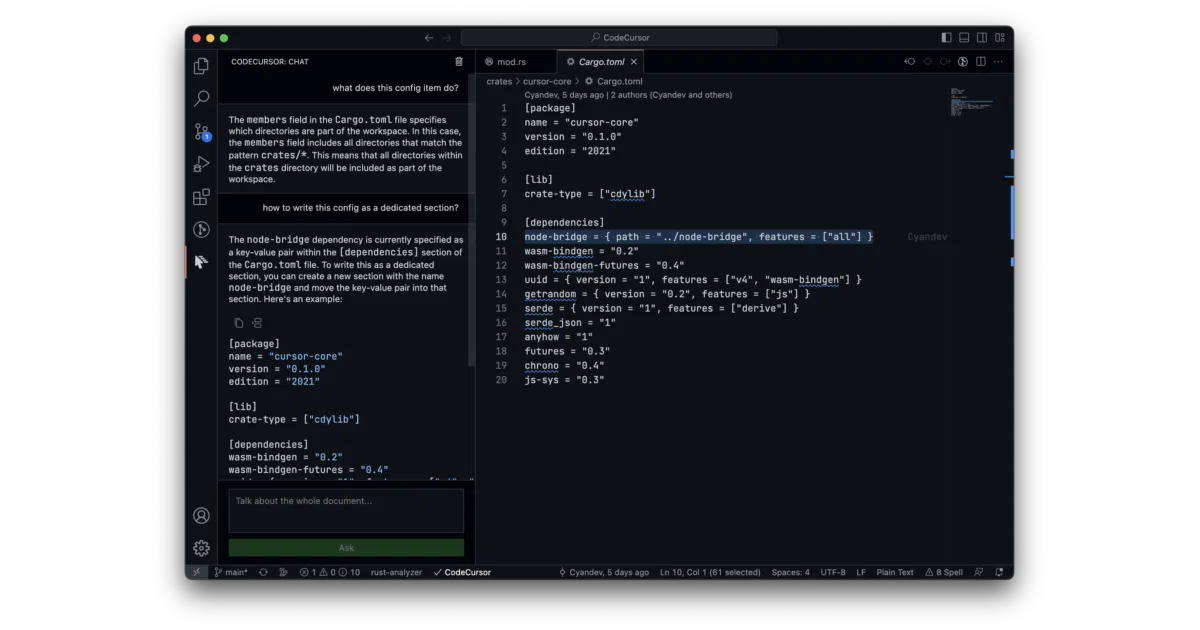
Task: Open the Accounts menu icon
Action: click(201, 516)
